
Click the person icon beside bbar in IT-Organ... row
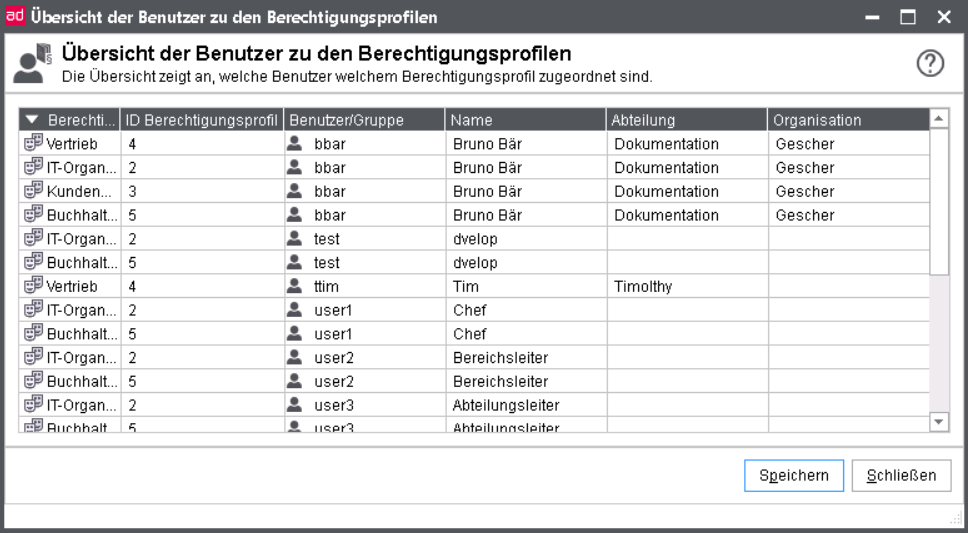pyautogui.click(x=295, y=167)
